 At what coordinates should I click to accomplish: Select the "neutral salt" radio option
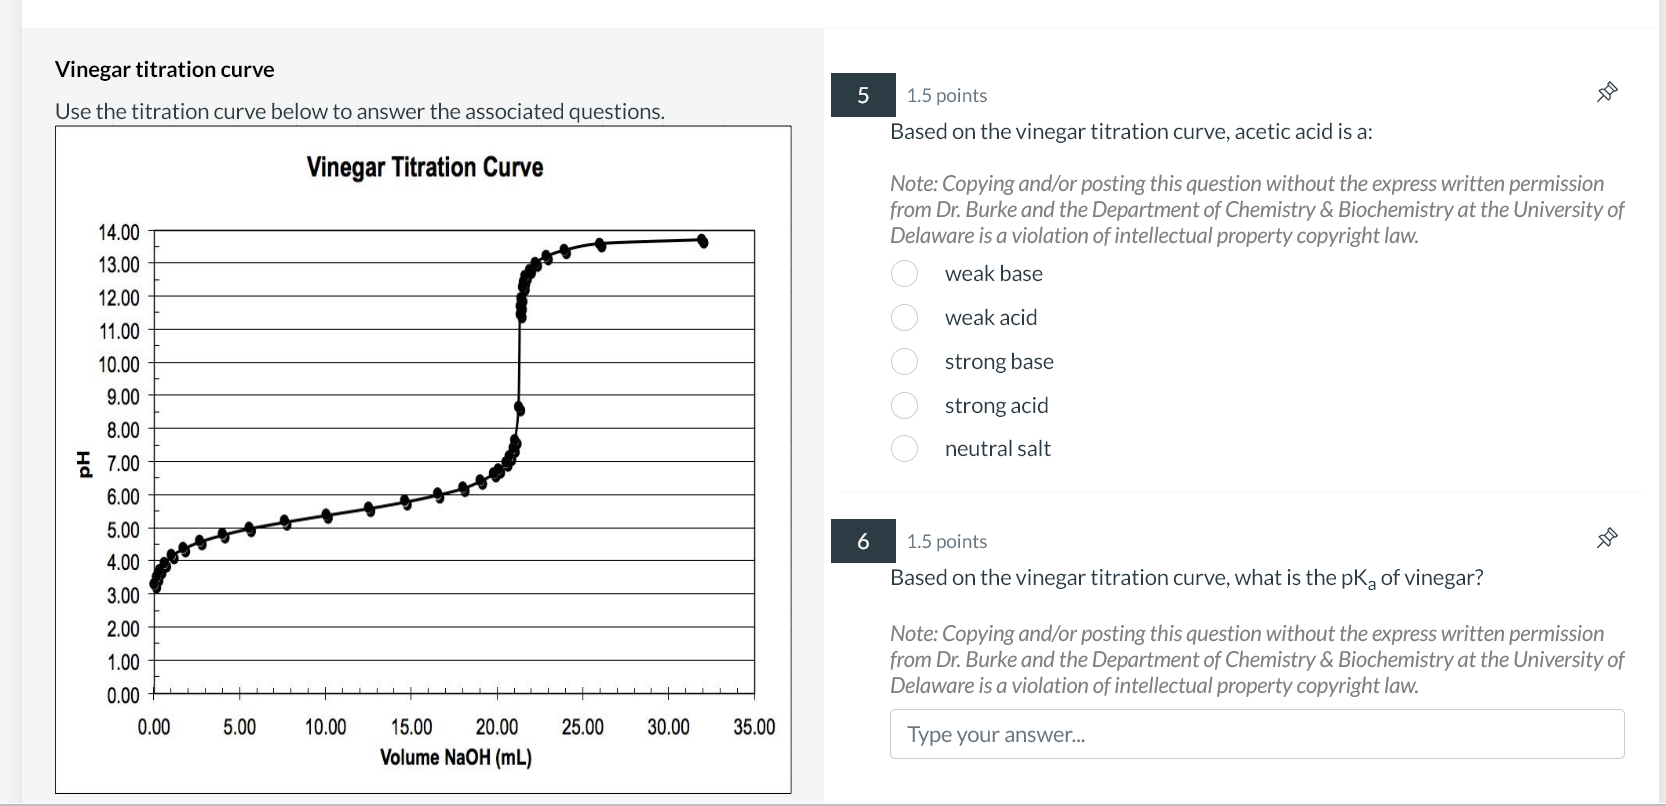[905, 449]
